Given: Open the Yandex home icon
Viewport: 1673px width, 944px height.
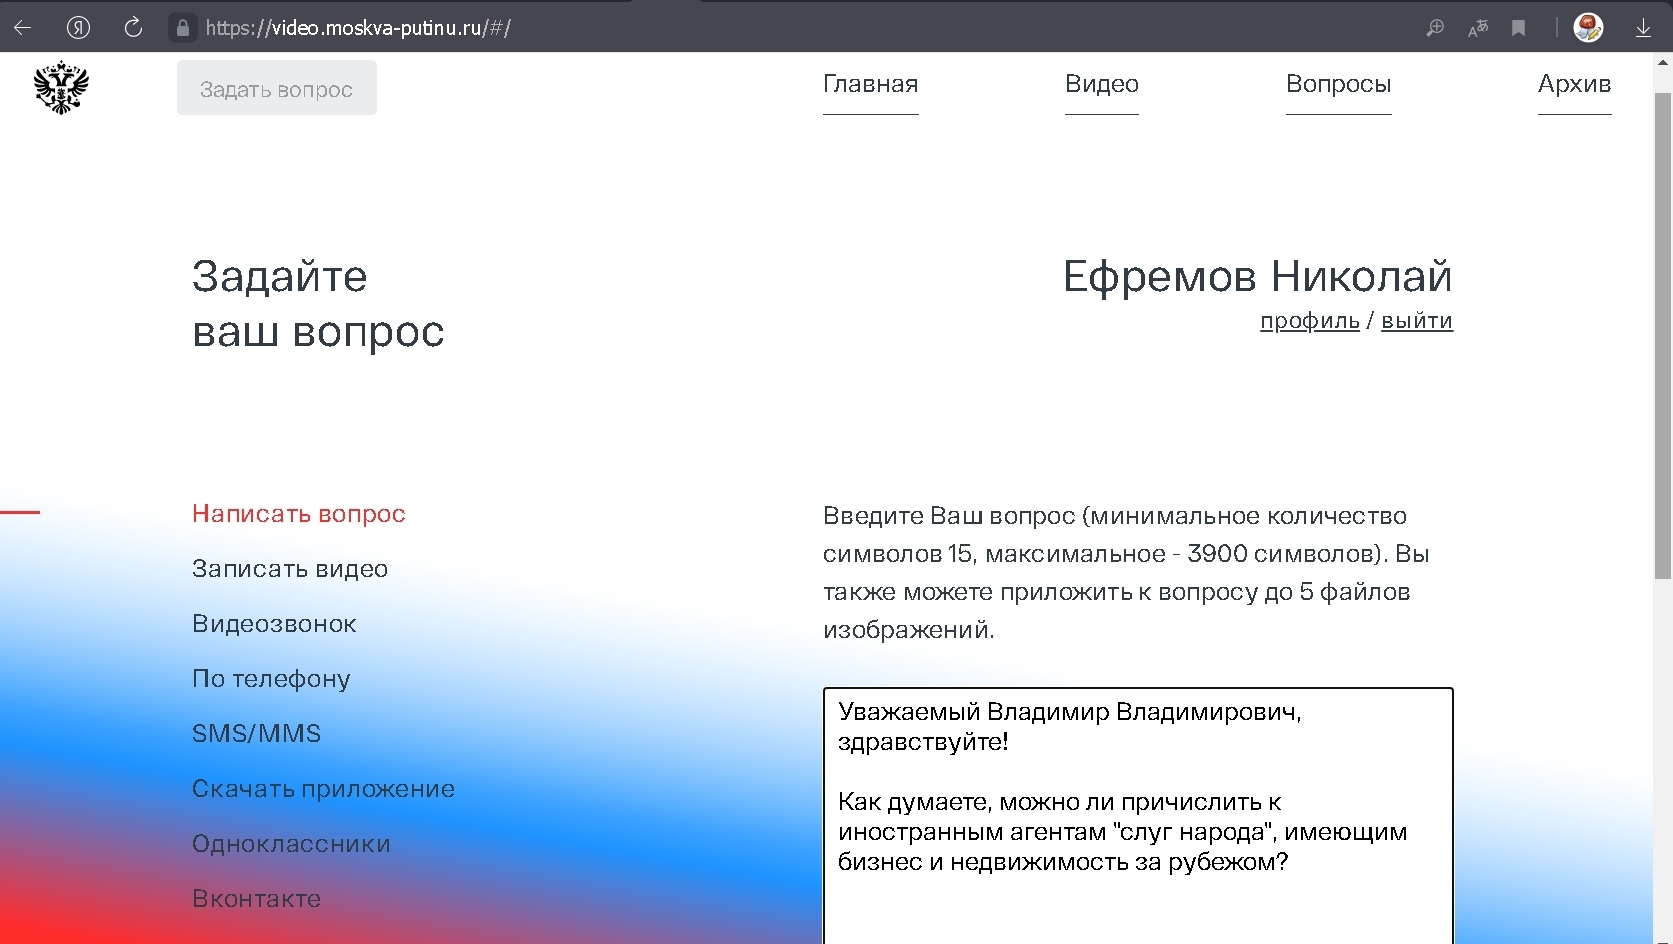Looking at the screenshot, I should [78, 28].
